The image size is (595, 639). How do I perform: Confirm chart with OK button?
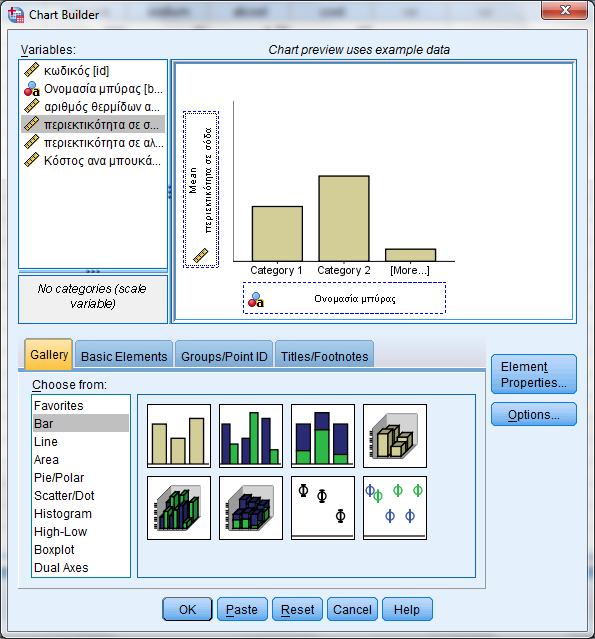tap(187, 609)
